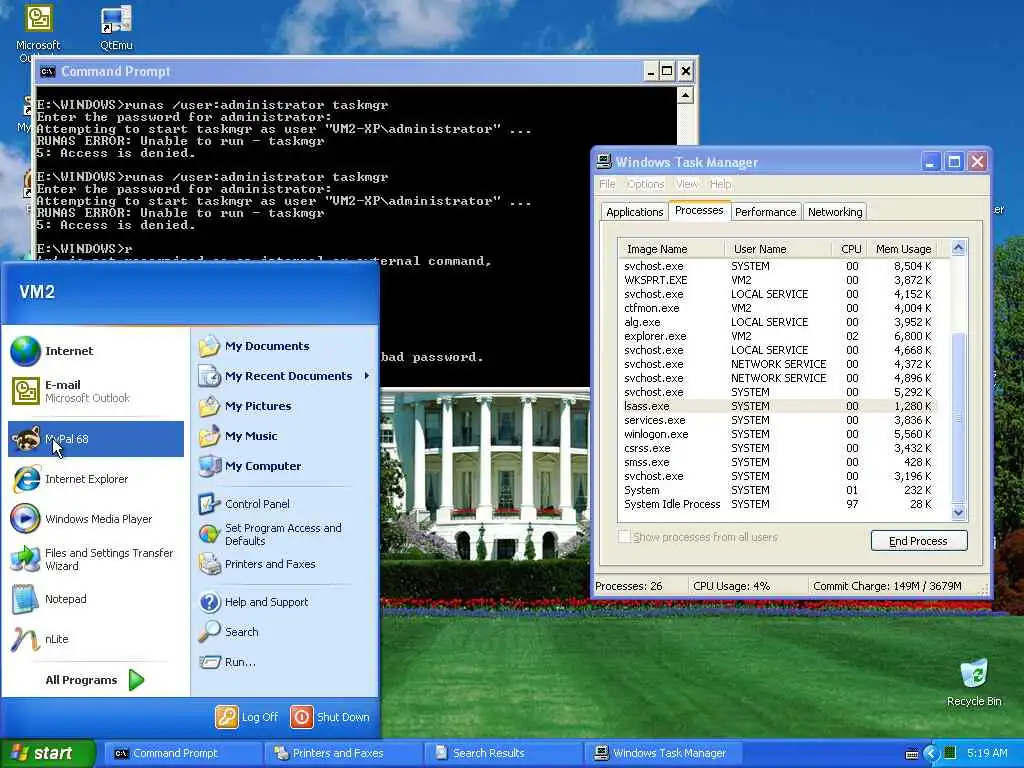1024x768 pixels.
Task: Click process list scroll down arrow
Action: click(958, 512)
